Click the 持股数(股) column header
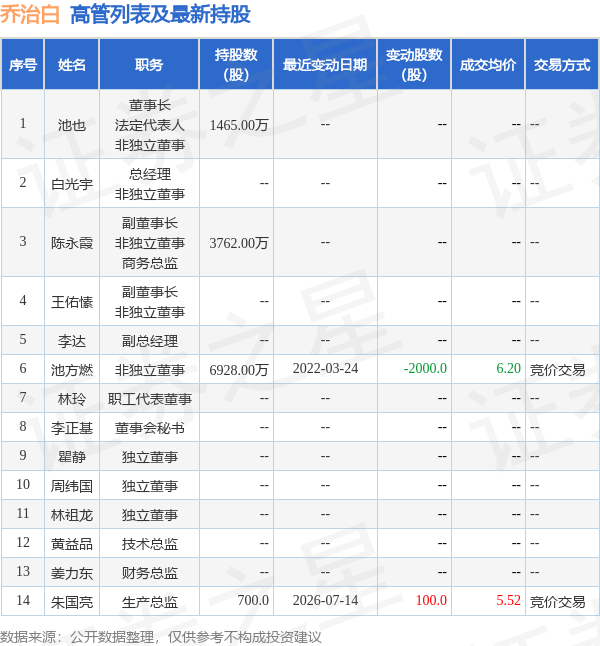The height and width of the screenshot is (646, 600). tap(236, 65)
